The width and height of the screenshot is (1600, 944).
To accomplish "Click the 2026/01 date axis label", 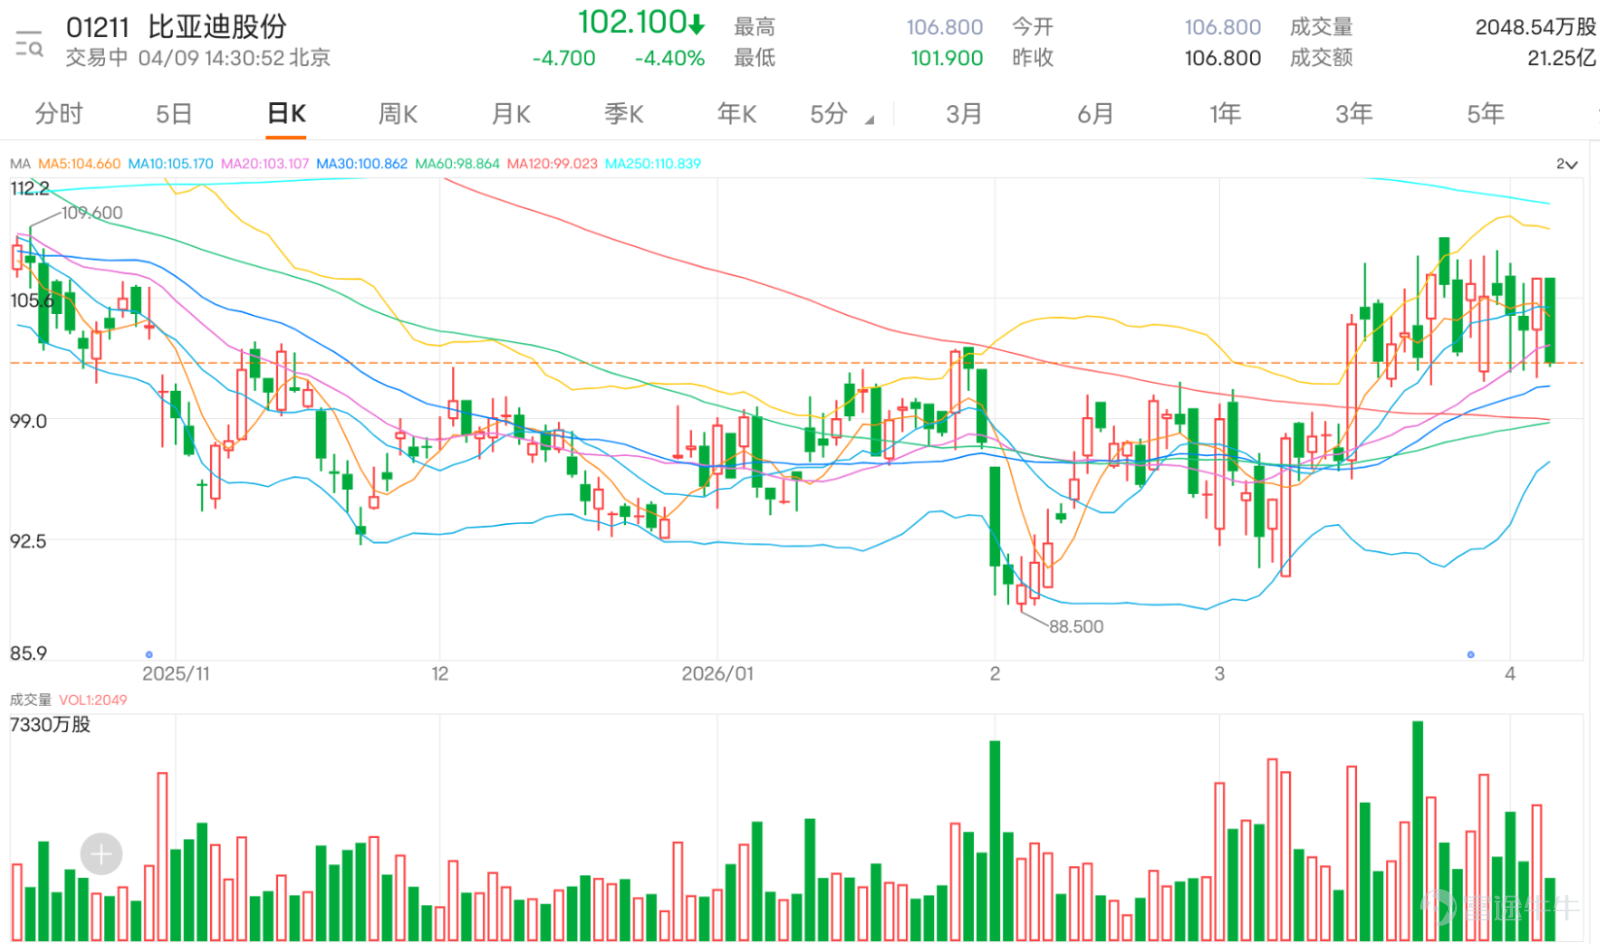I will (x=717, y=674).
